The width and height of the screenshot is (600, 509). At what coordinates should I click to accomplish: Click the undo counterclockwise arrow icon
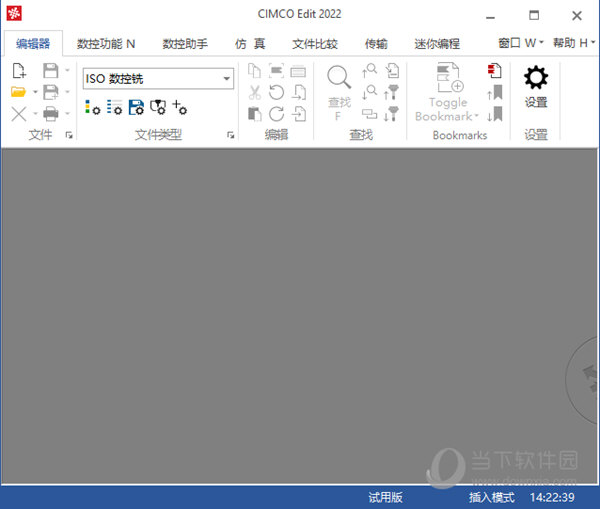pos(276,92)
